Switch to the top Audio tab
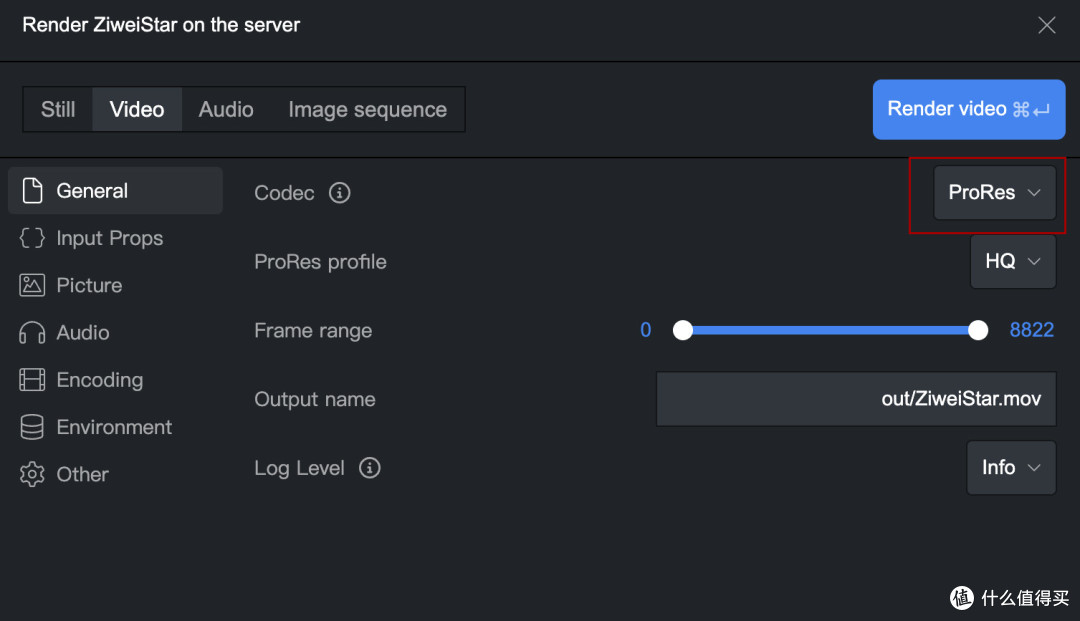Screen dimensions: 1080x621 (x=226, y=109)
